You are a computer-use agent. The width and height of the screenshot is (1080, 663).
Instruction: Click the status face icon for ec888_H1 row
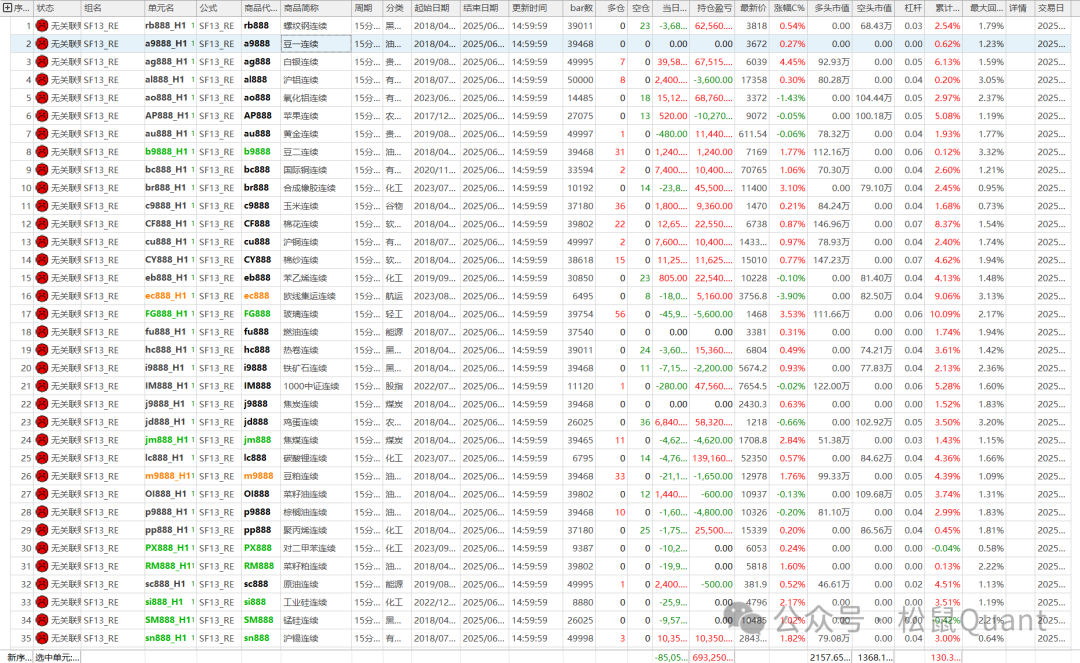42,296
